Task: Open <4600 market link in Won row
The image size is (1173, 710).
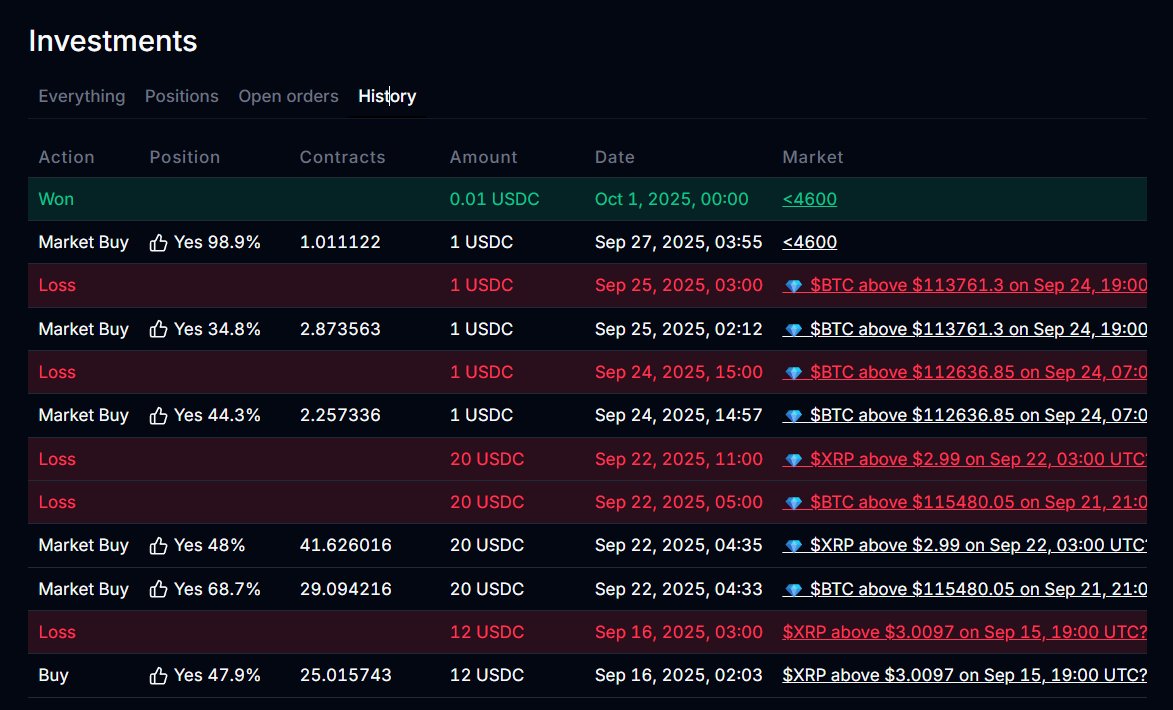Action: (809, 199)
